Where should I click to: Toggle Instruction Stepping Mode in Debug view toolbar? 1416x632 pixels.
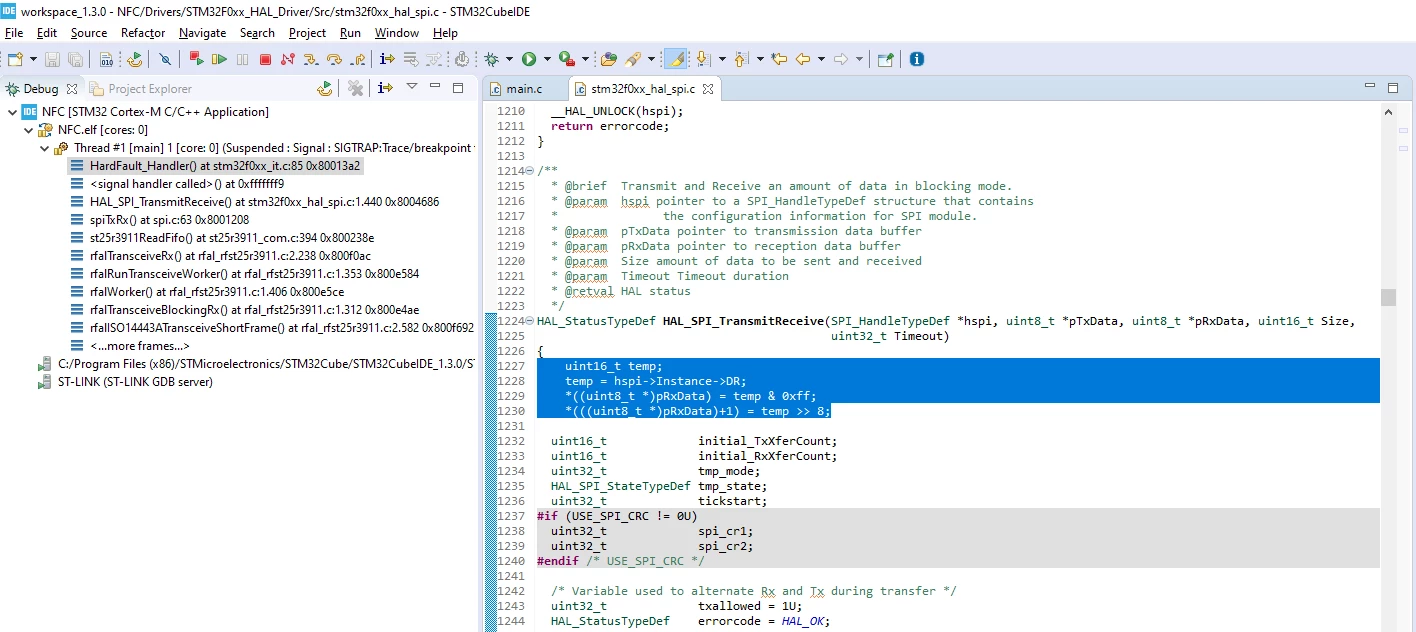pyautogui.click(x=385, y=89)
